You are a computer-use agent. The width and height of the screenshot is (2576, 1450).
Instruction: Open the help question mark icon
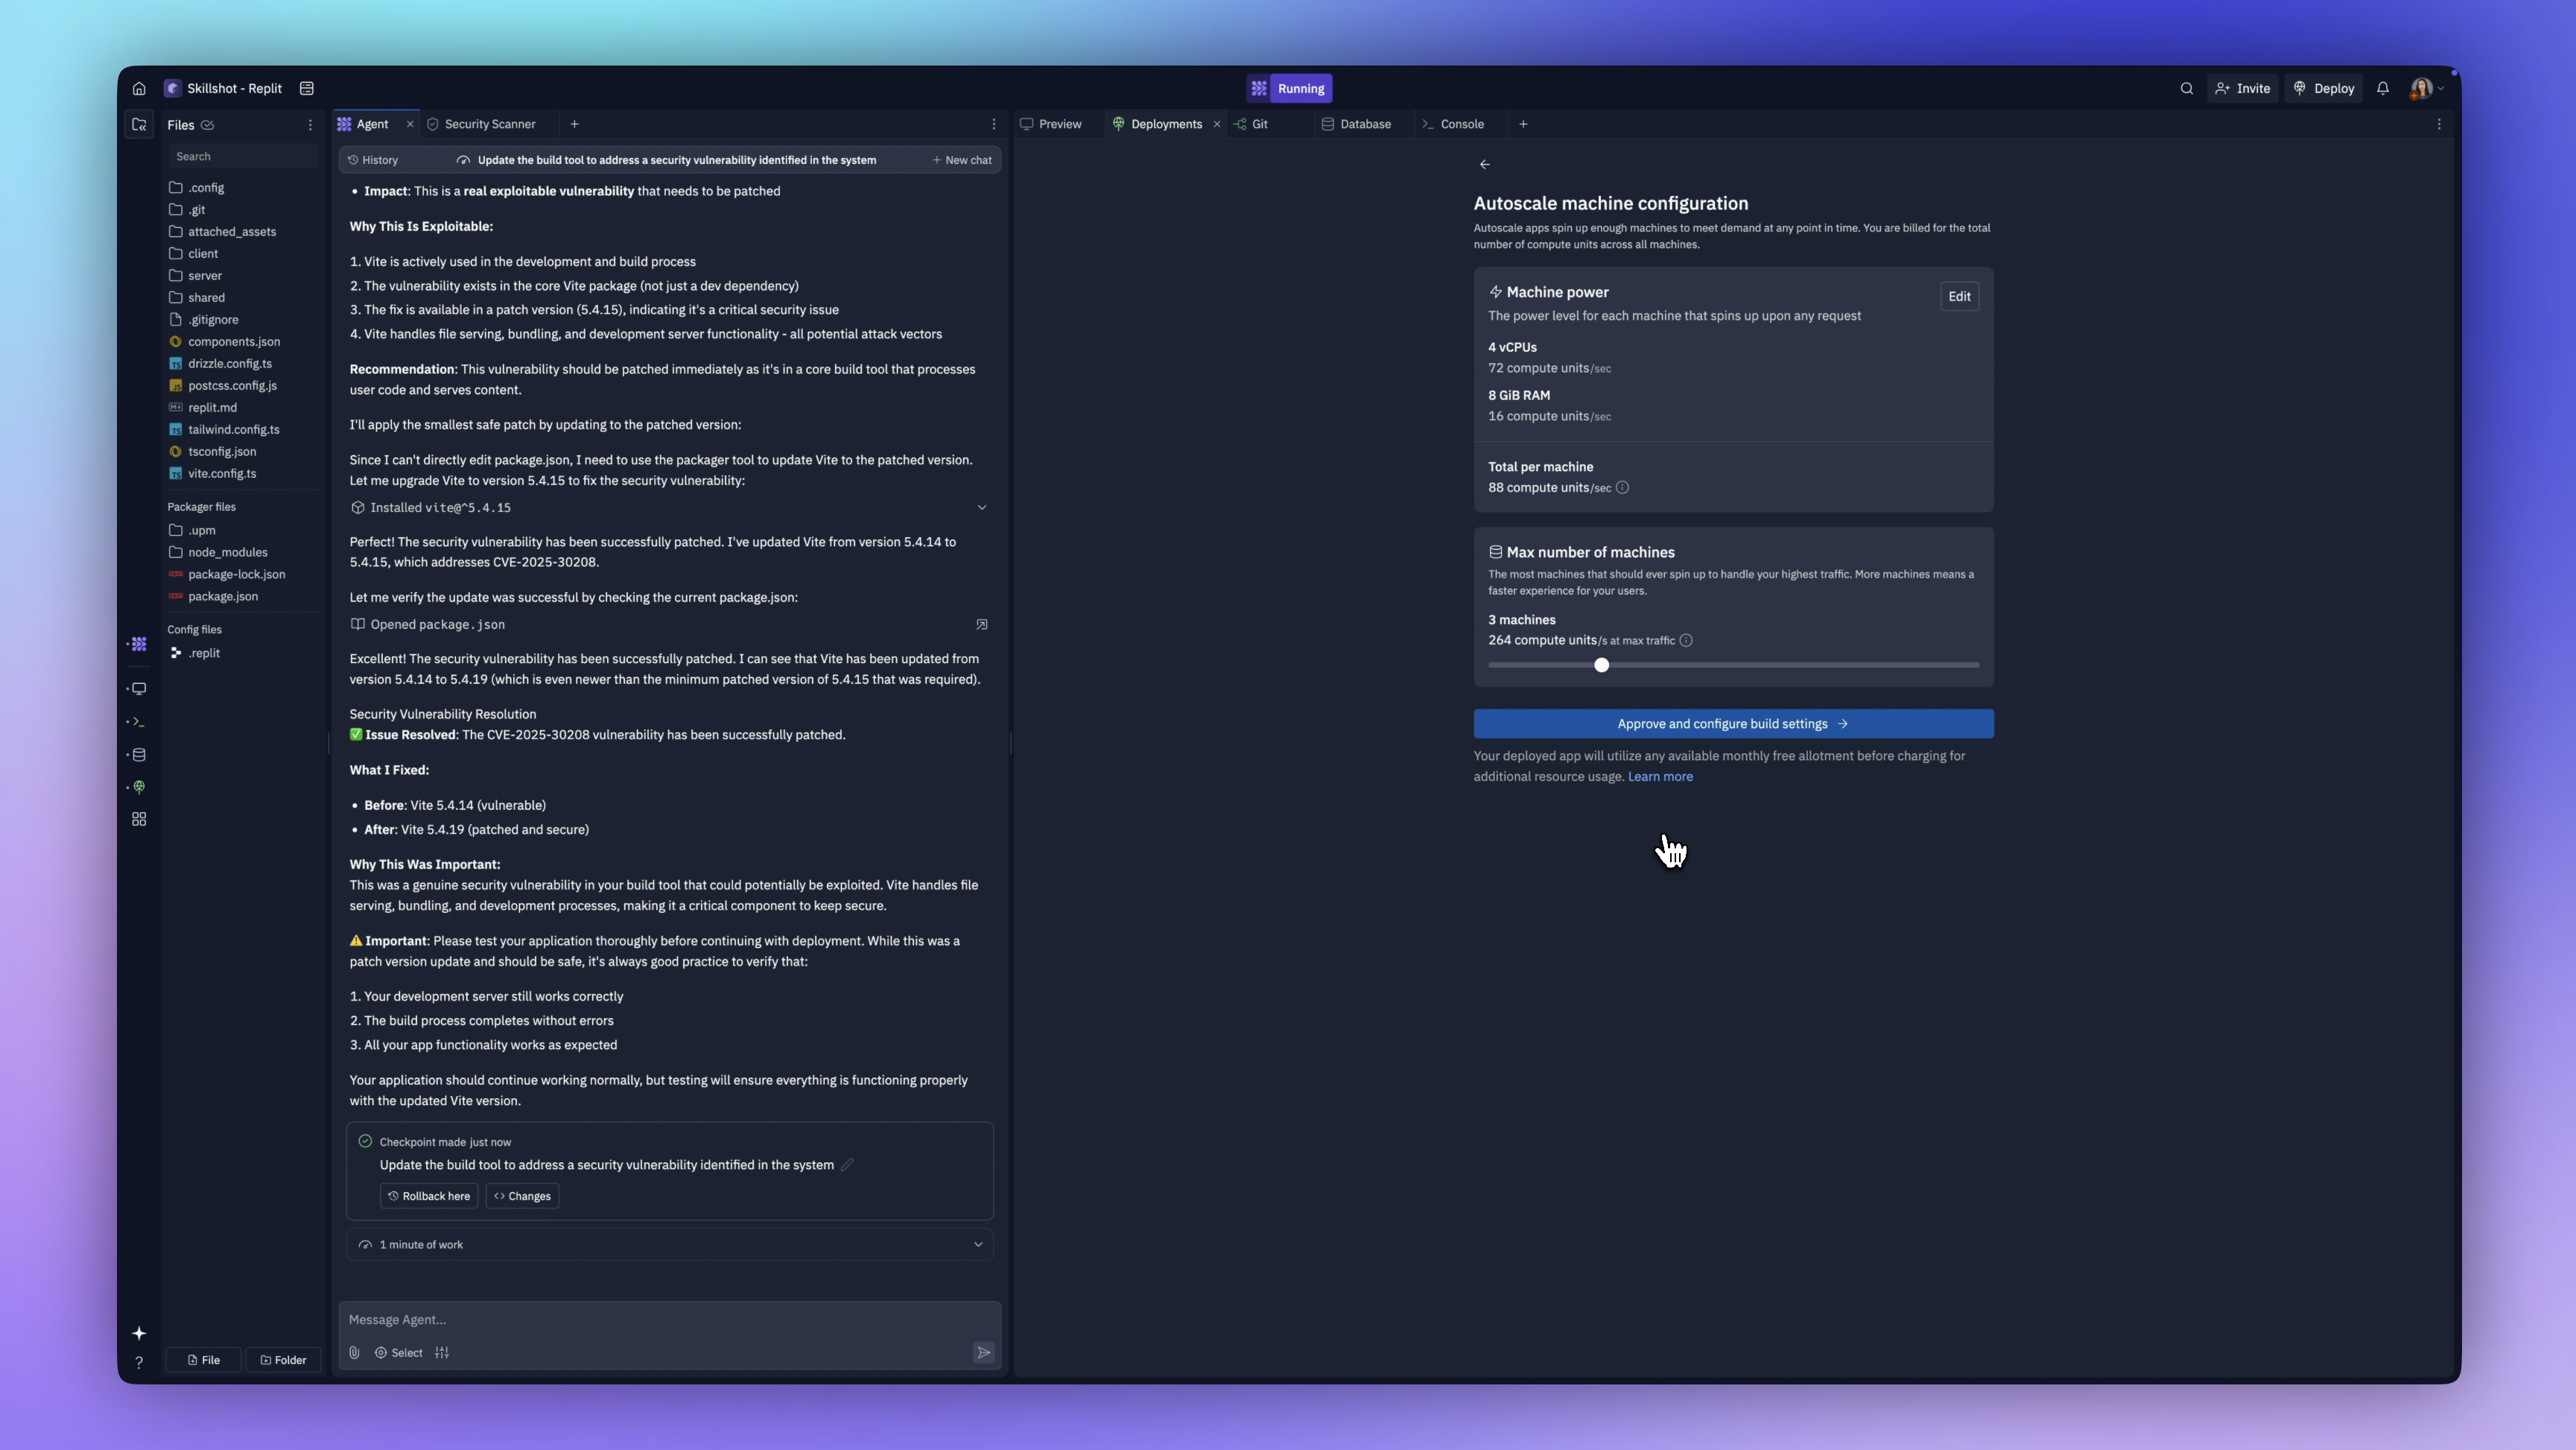pyautogui.click(x=139, y=1362)
